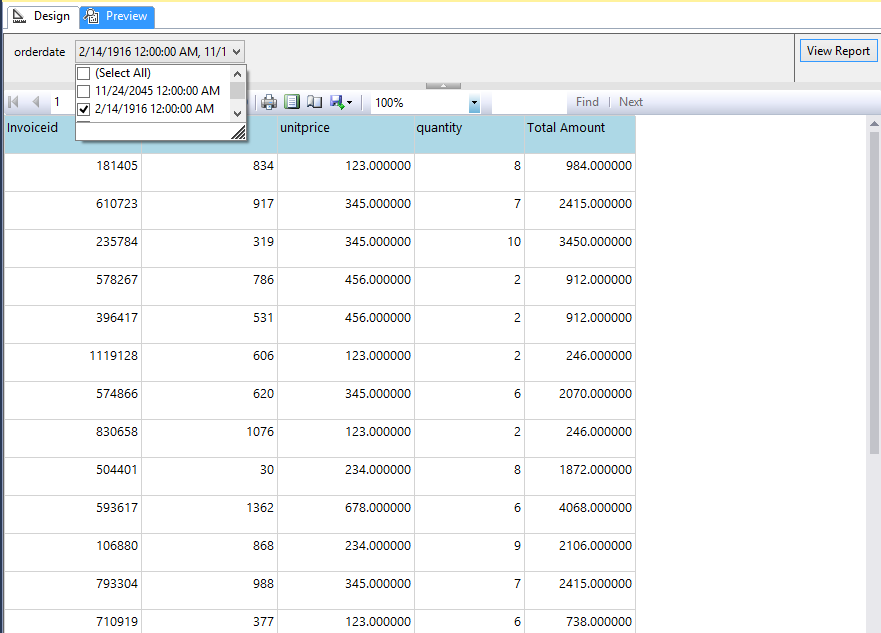This screenshot has height=633, width=881.
Task: Expand the export format dropdown arrow
Action: pyautogui.click(x=350, y=101)
